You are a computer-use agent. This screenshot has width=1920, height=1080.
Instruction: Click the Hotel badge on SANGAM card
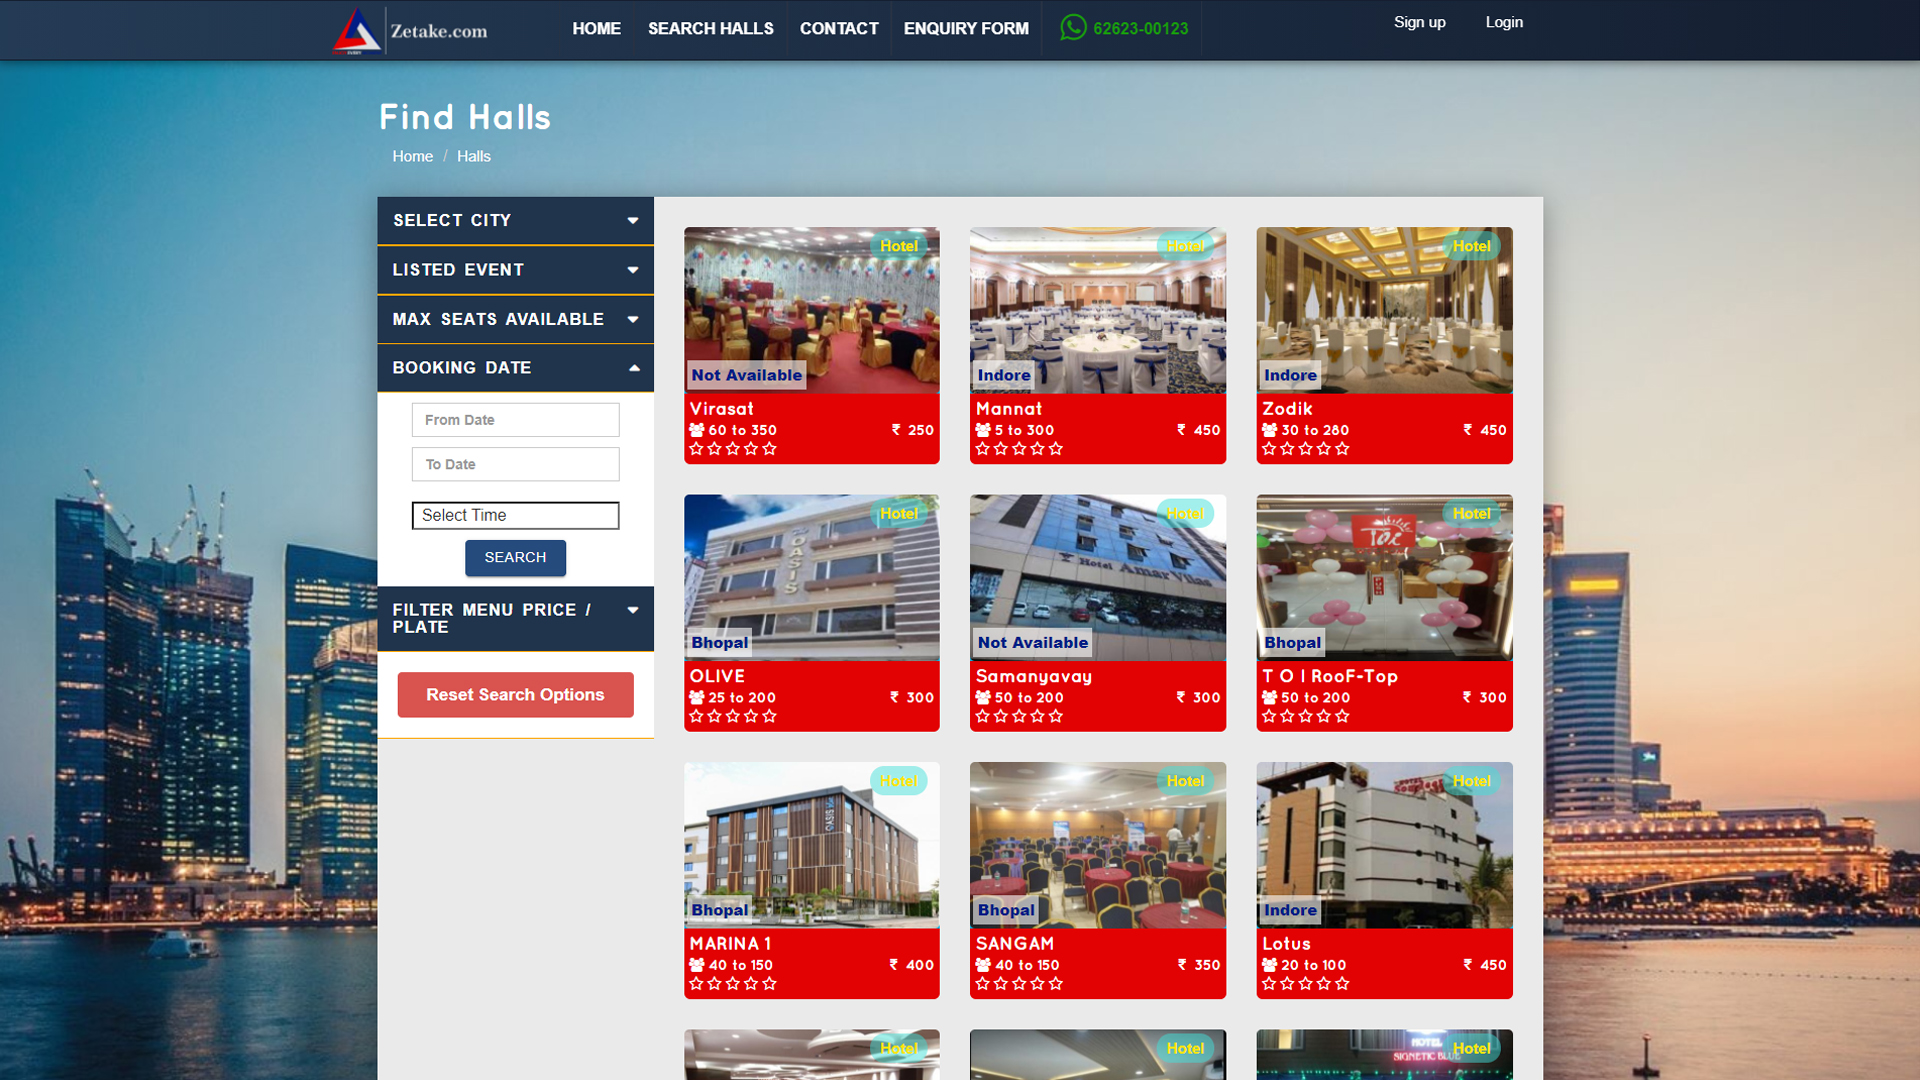[1185, 781]
